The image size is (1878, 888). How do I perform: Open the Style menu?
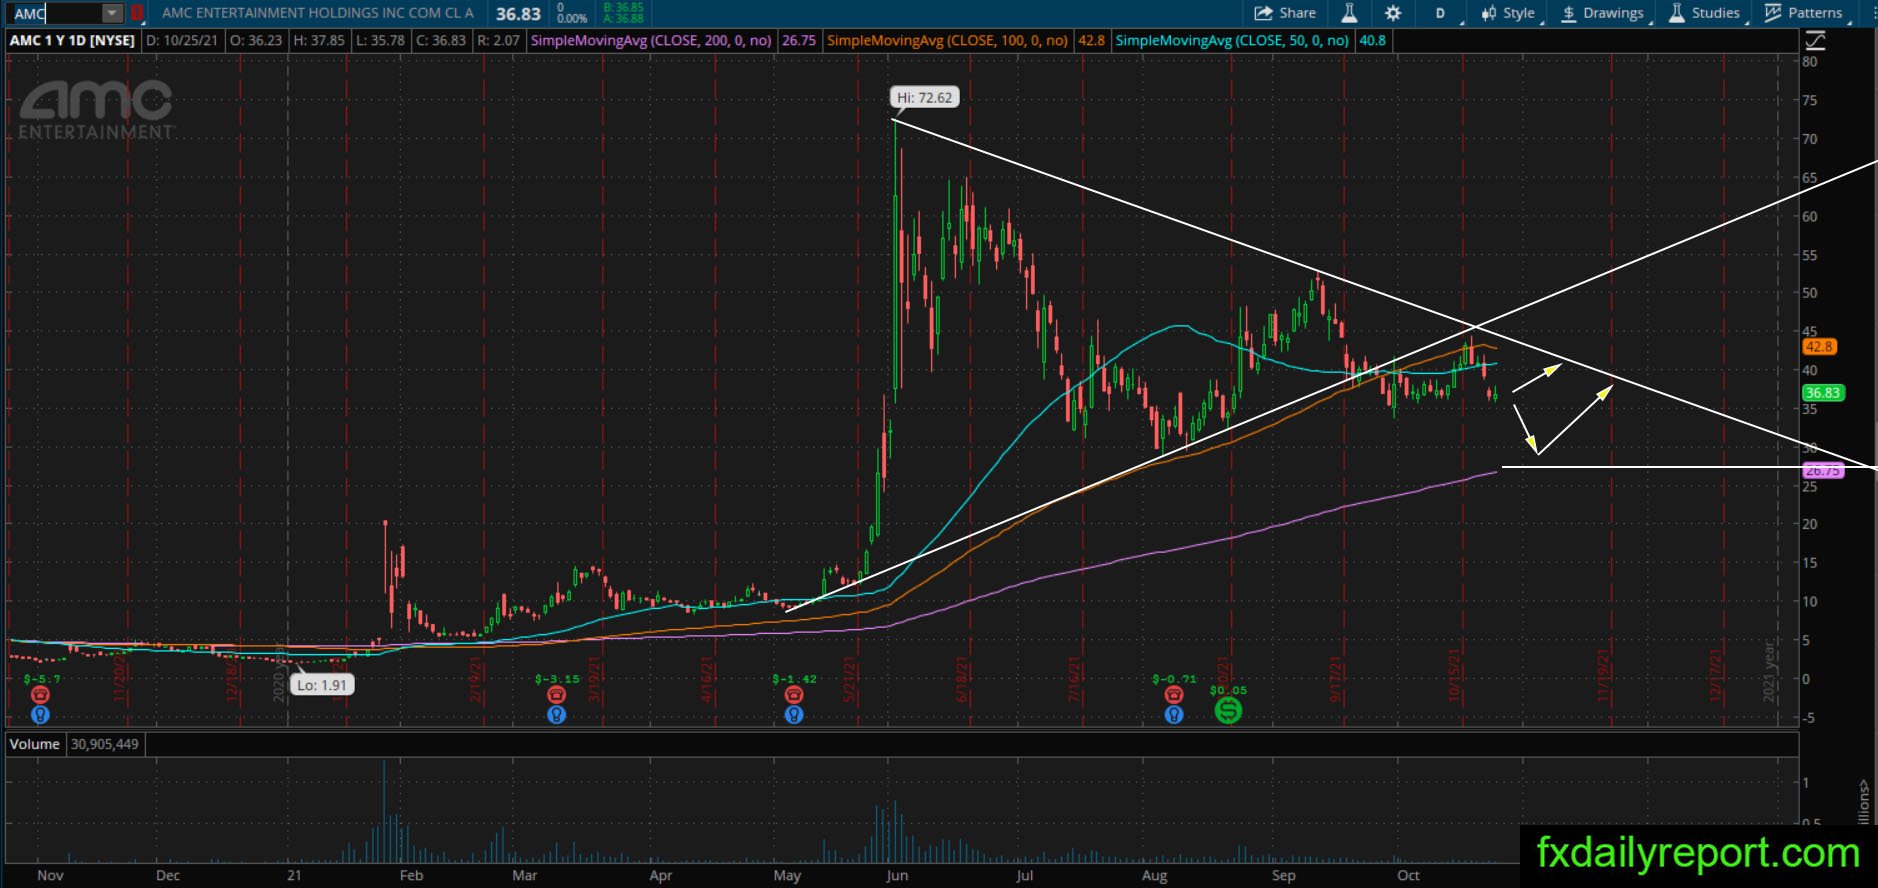(x=1508, y=13)
